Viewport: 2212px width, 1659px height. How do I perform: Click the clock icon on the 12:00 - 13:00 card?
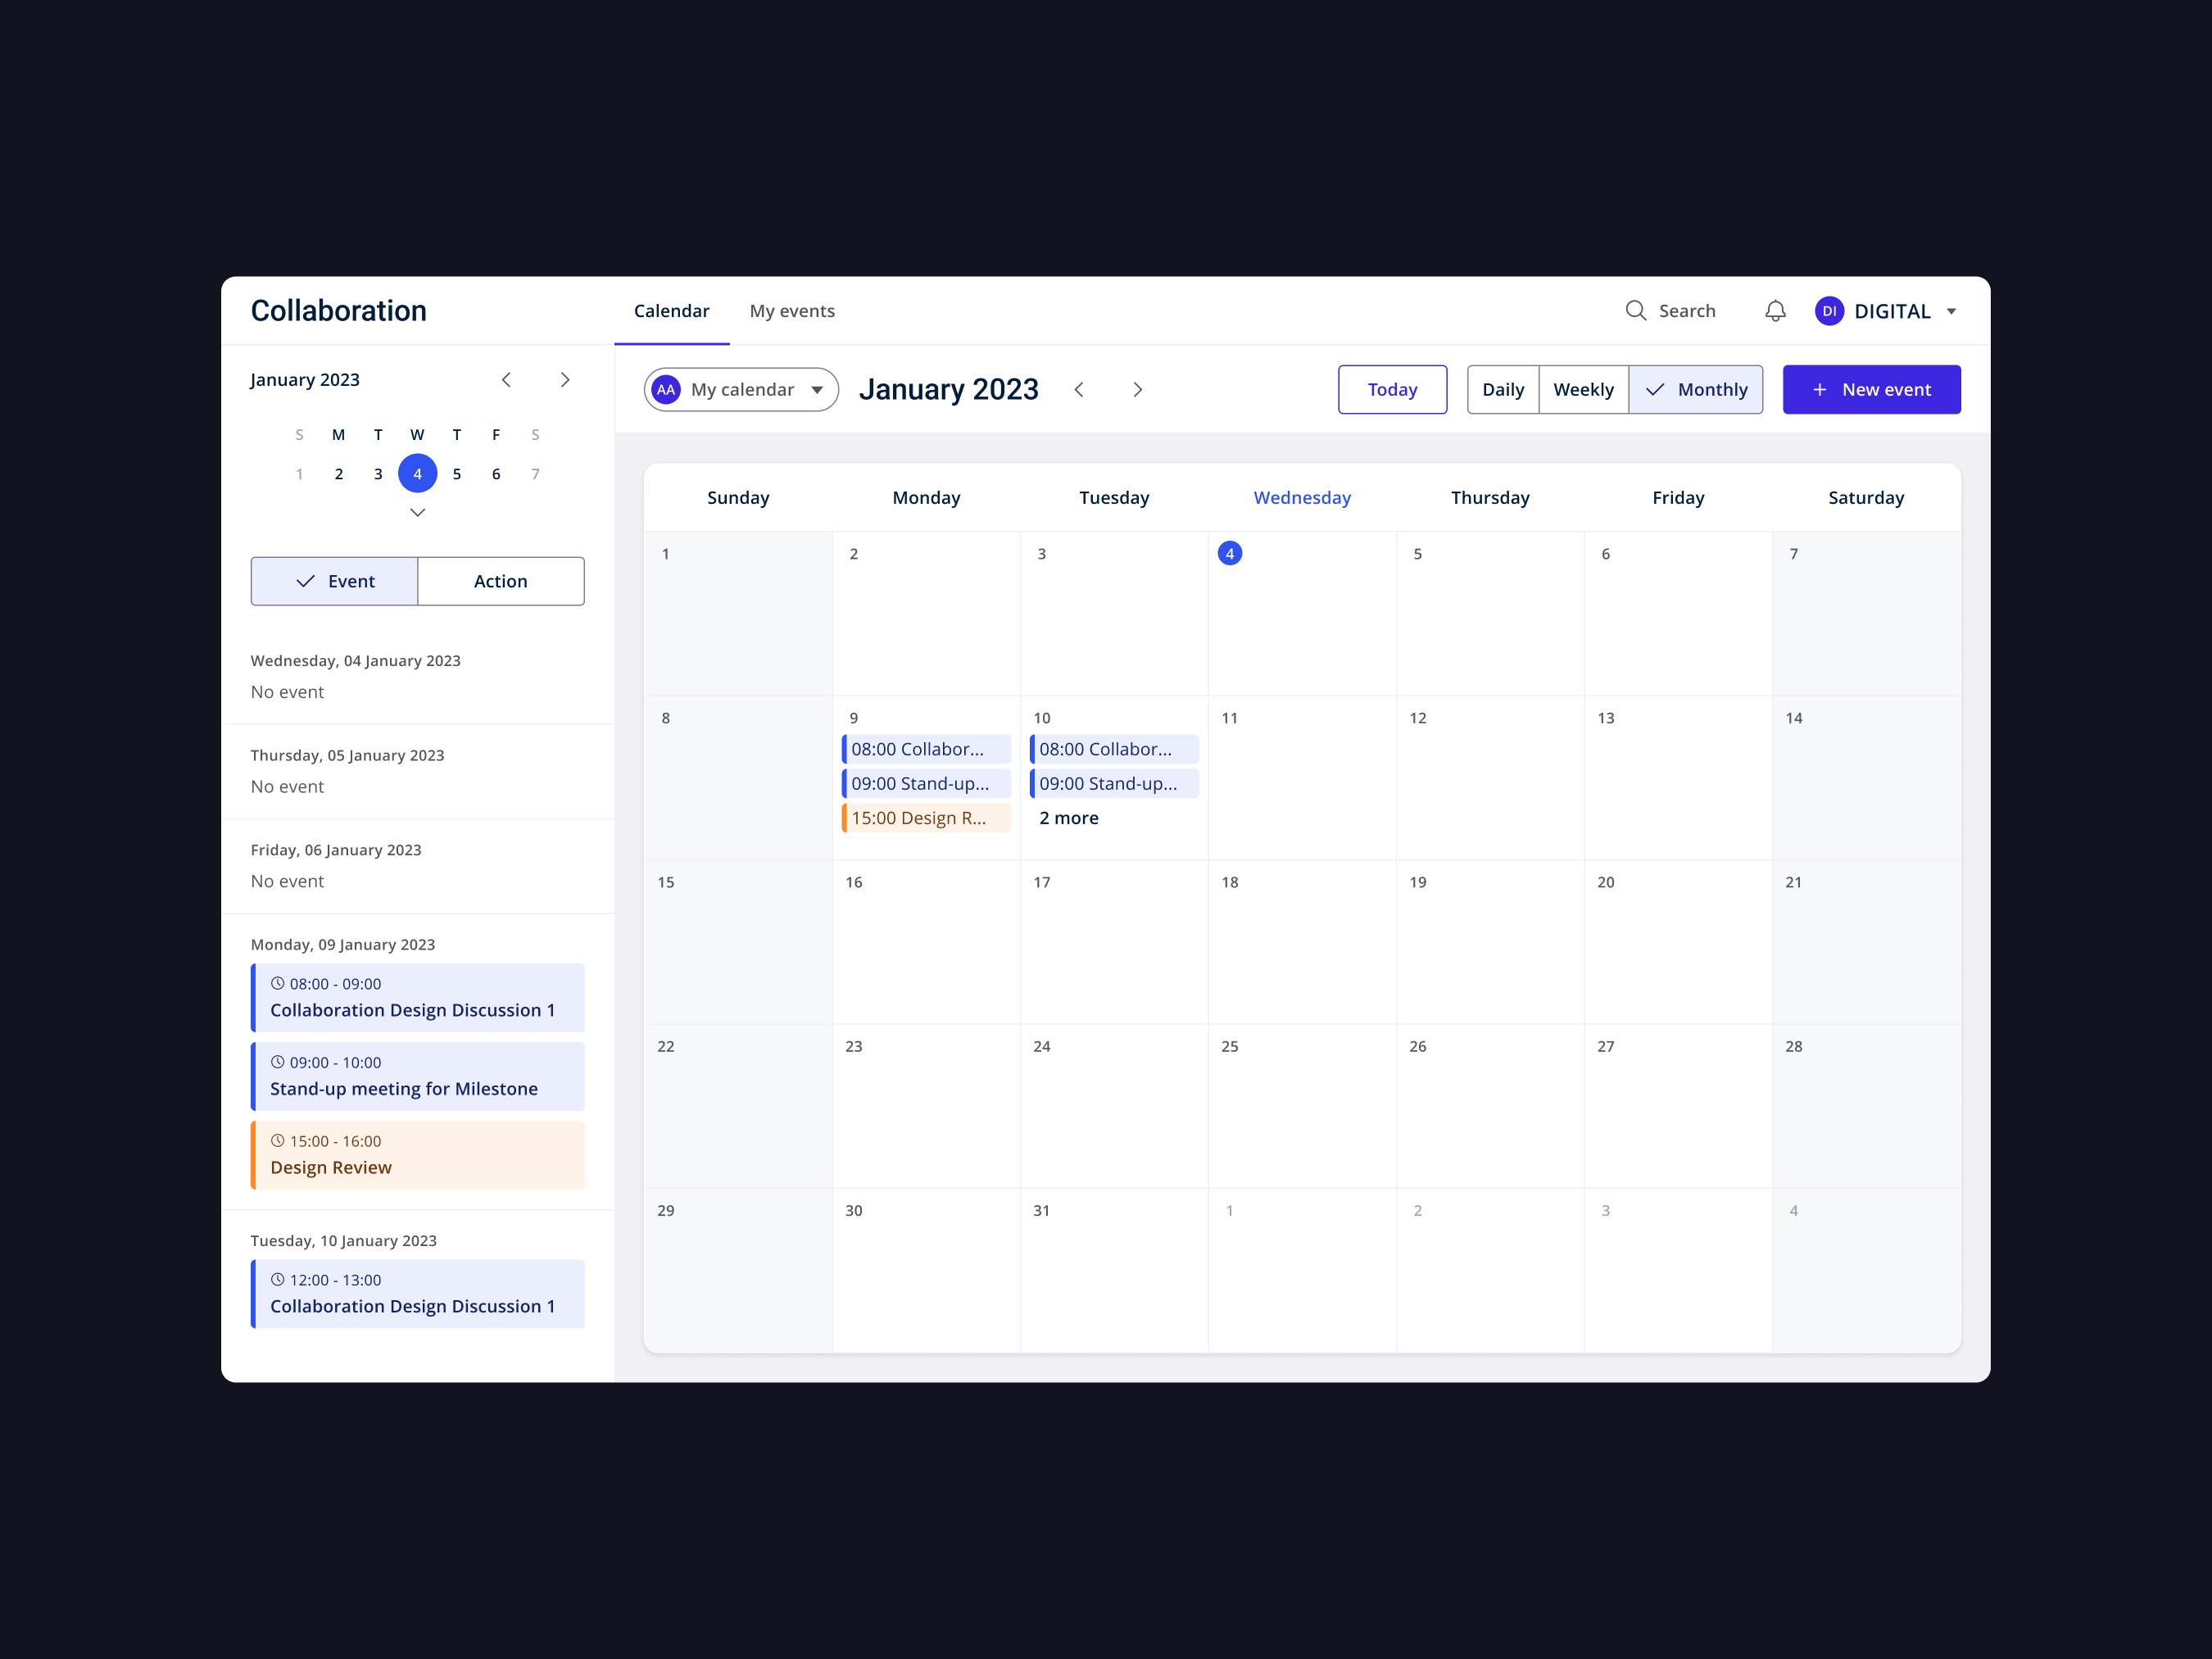(x=278, y=1280)
